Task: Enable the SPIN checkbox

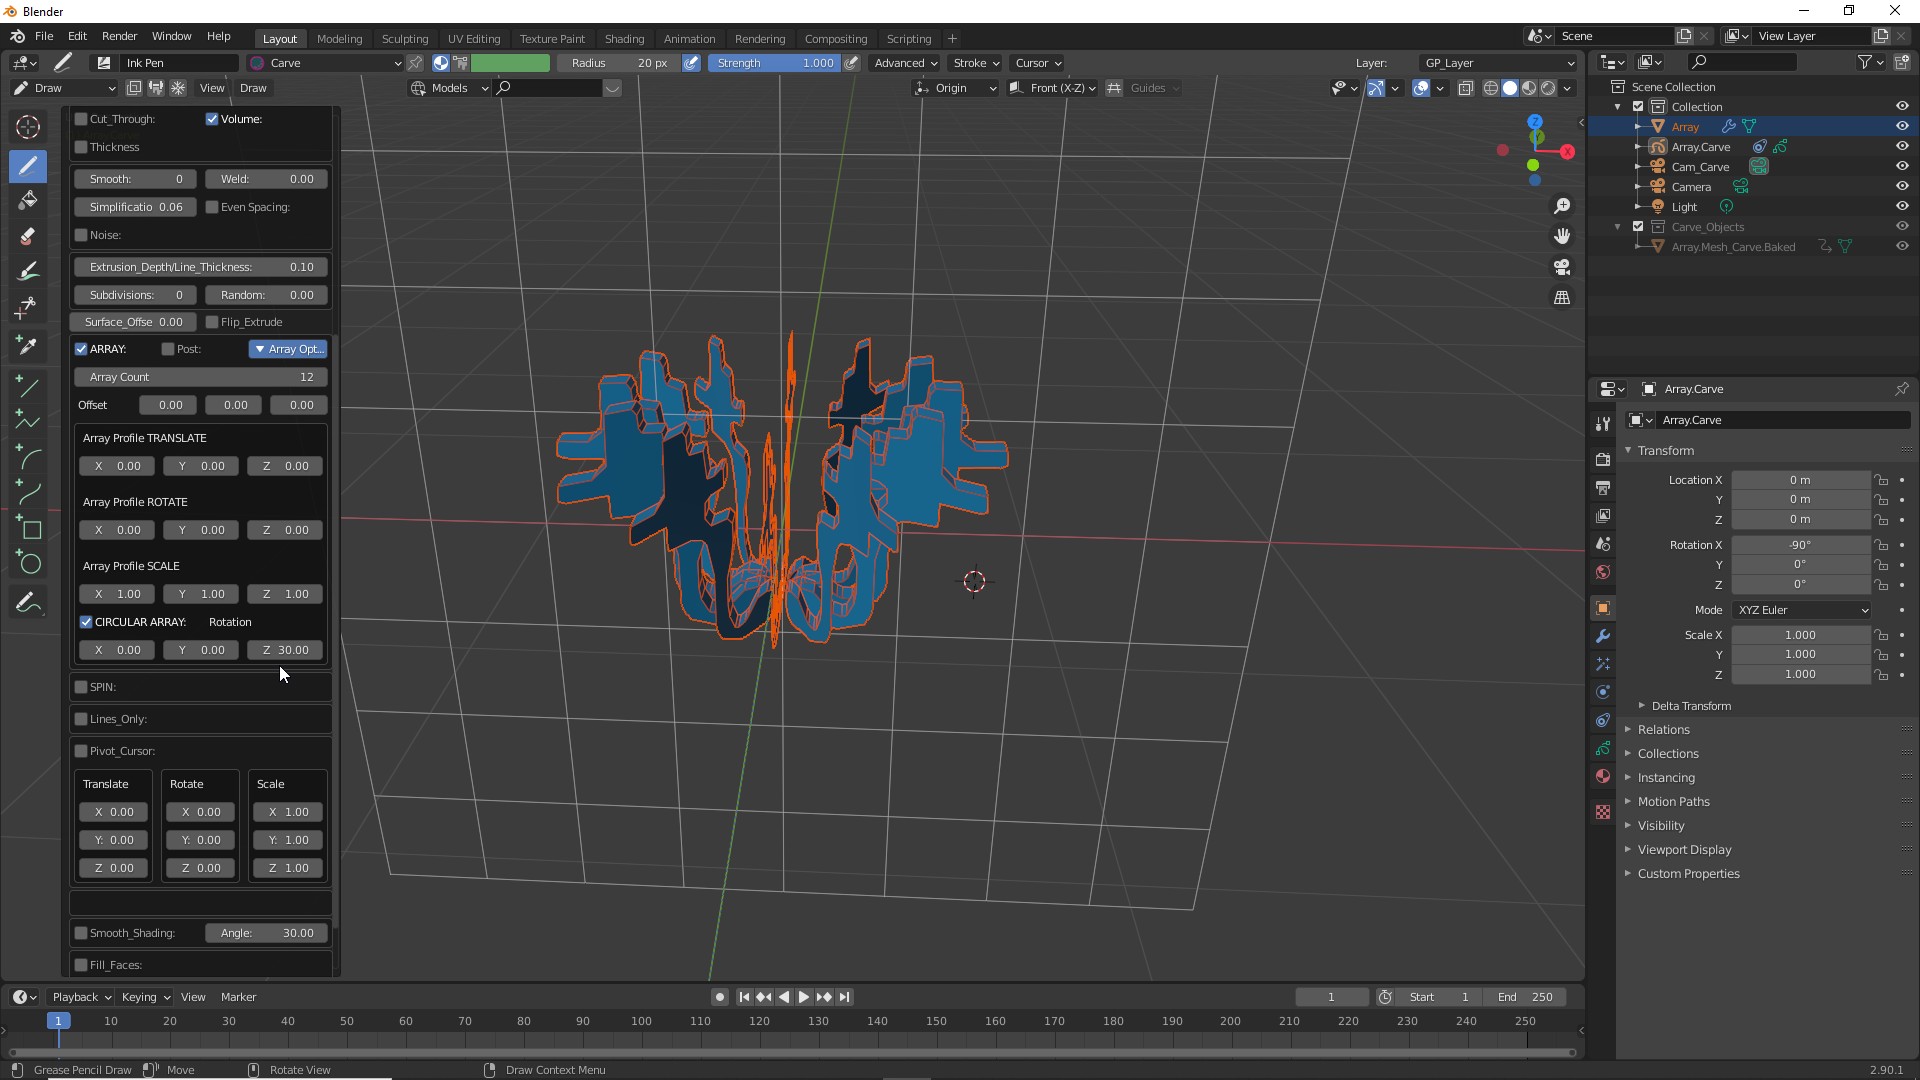Action: (x=81, y=687)
